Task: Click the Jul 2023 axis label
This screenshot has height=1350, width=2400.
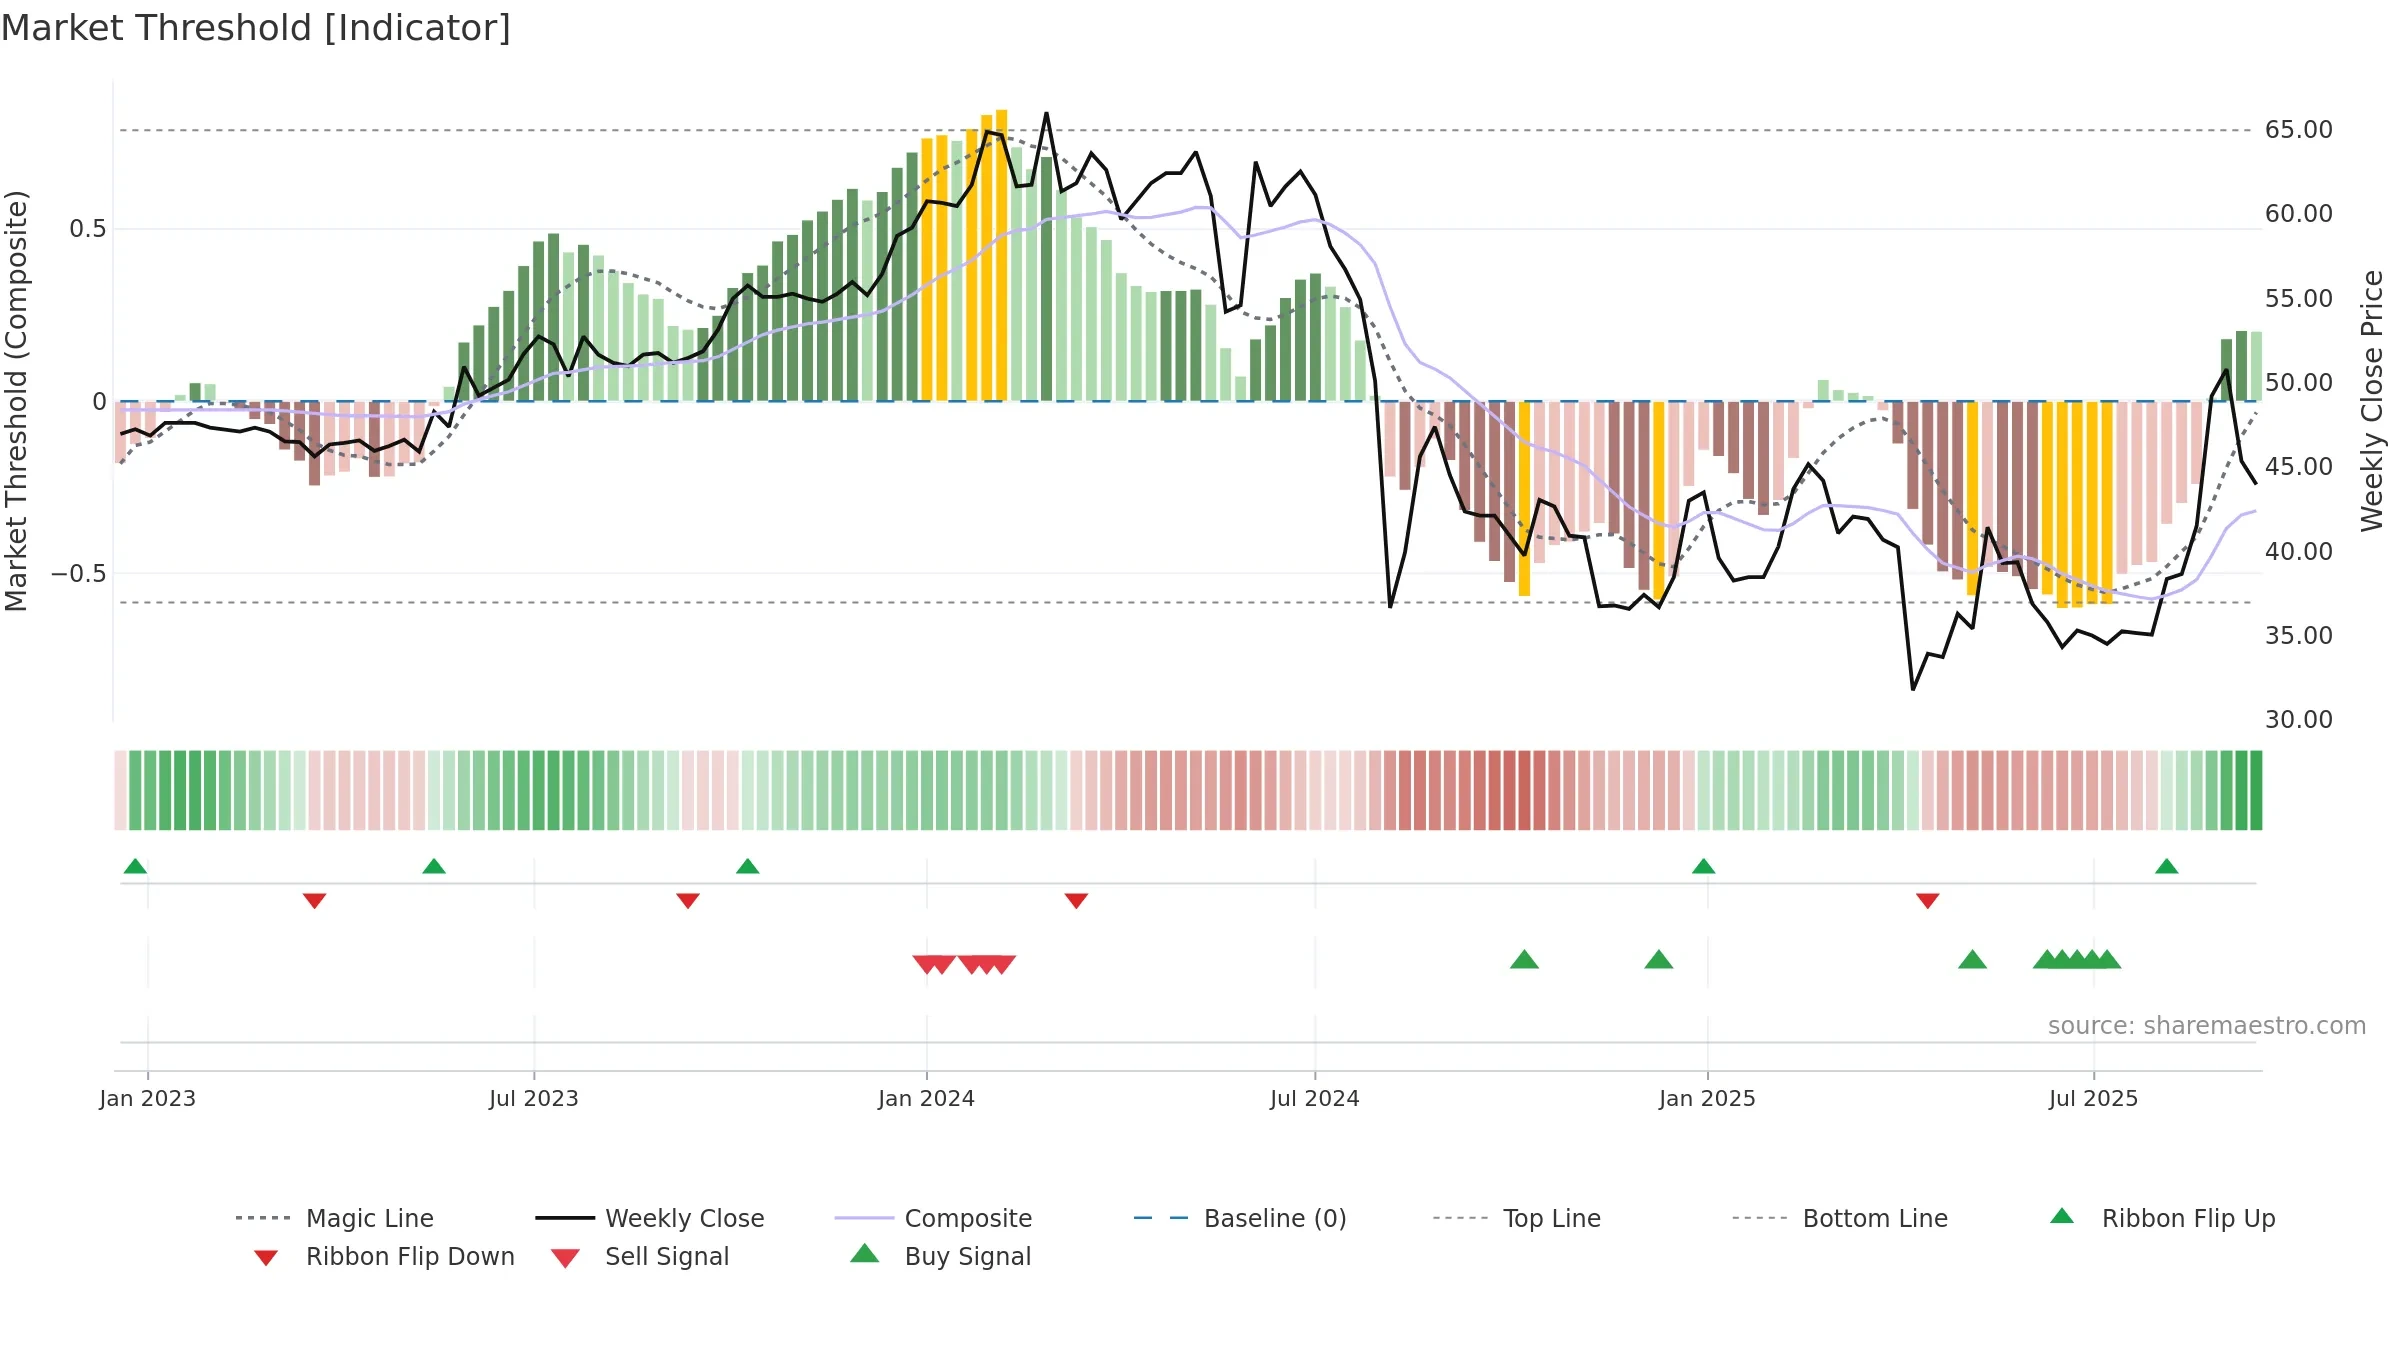Action: point(534,1099)
